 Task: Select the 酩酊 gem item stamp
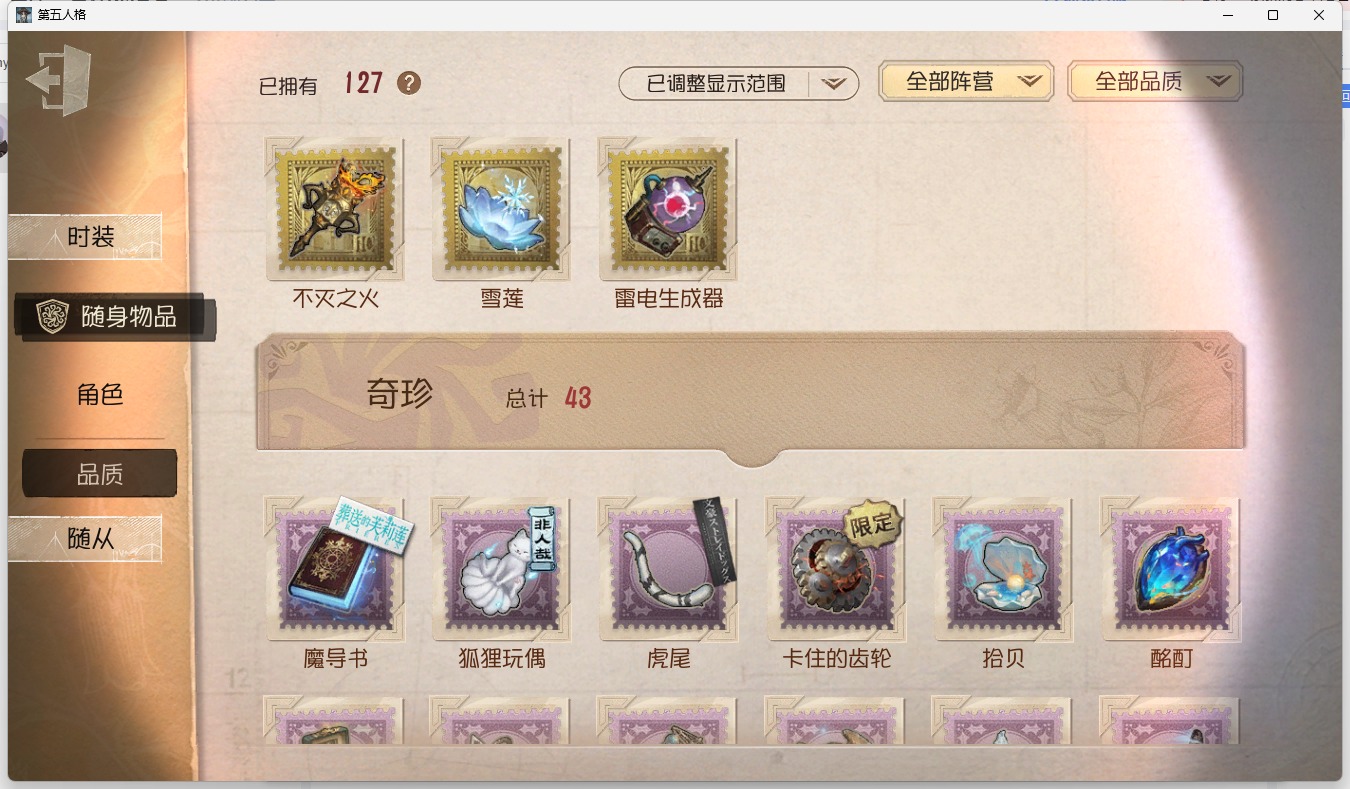(1170, 569)
